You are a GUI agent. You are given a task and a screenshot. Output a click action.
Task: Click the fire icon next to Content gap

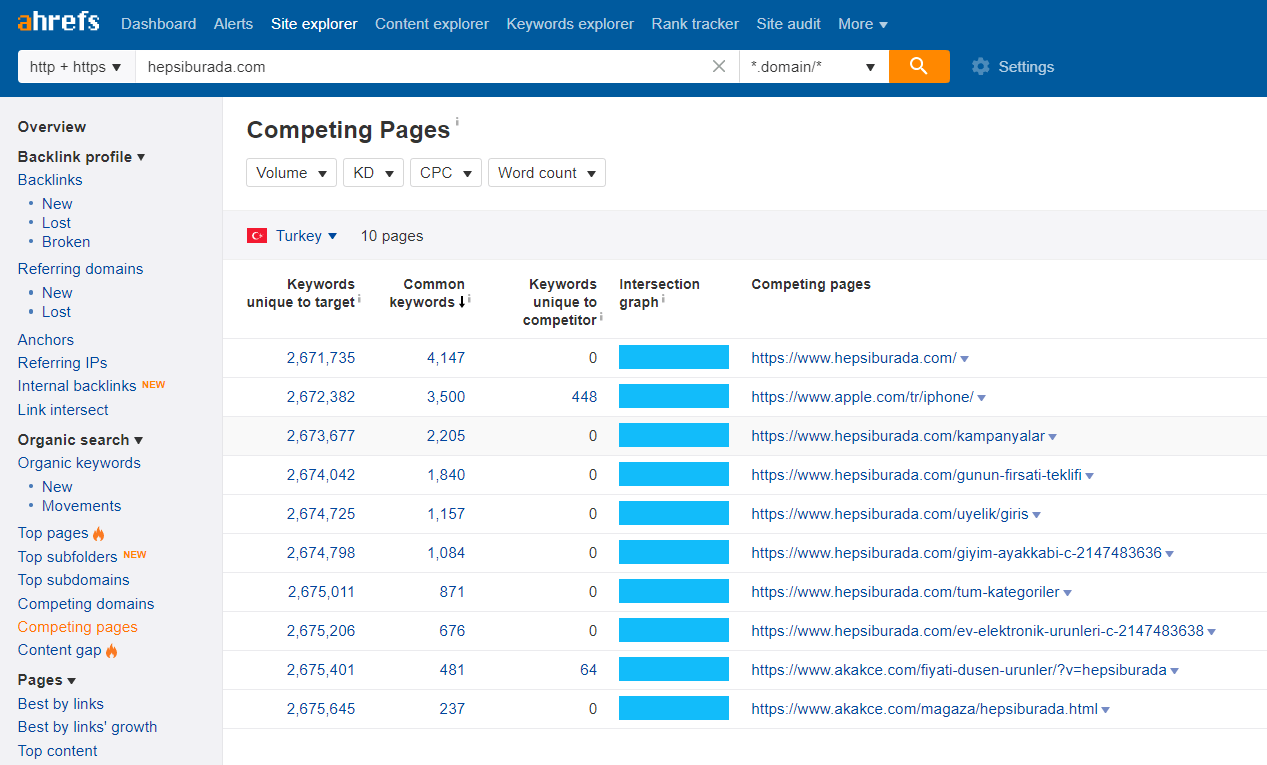[x=112, y=651]
